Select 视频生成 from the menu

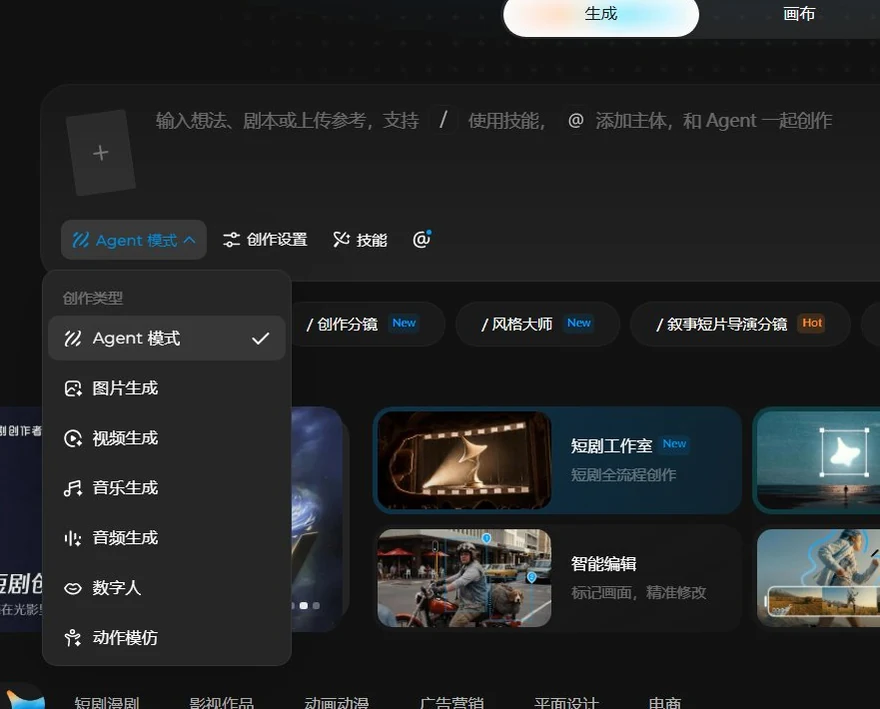167,438
